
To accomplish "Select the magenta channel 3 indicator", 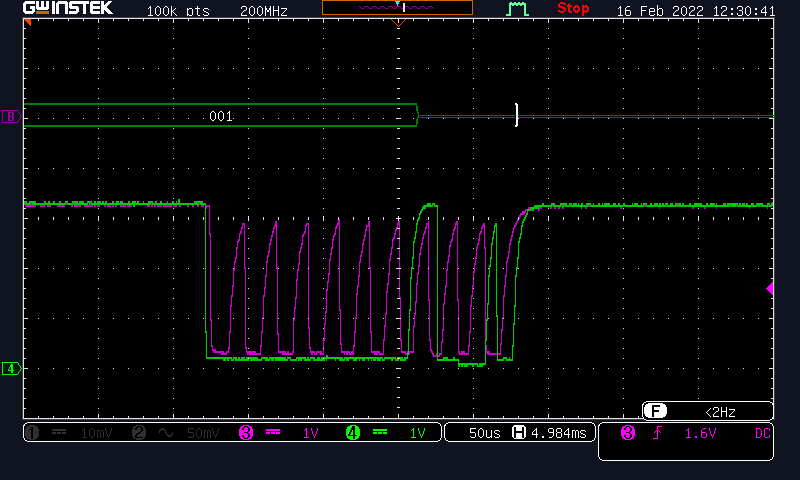I will pos(246,433).
